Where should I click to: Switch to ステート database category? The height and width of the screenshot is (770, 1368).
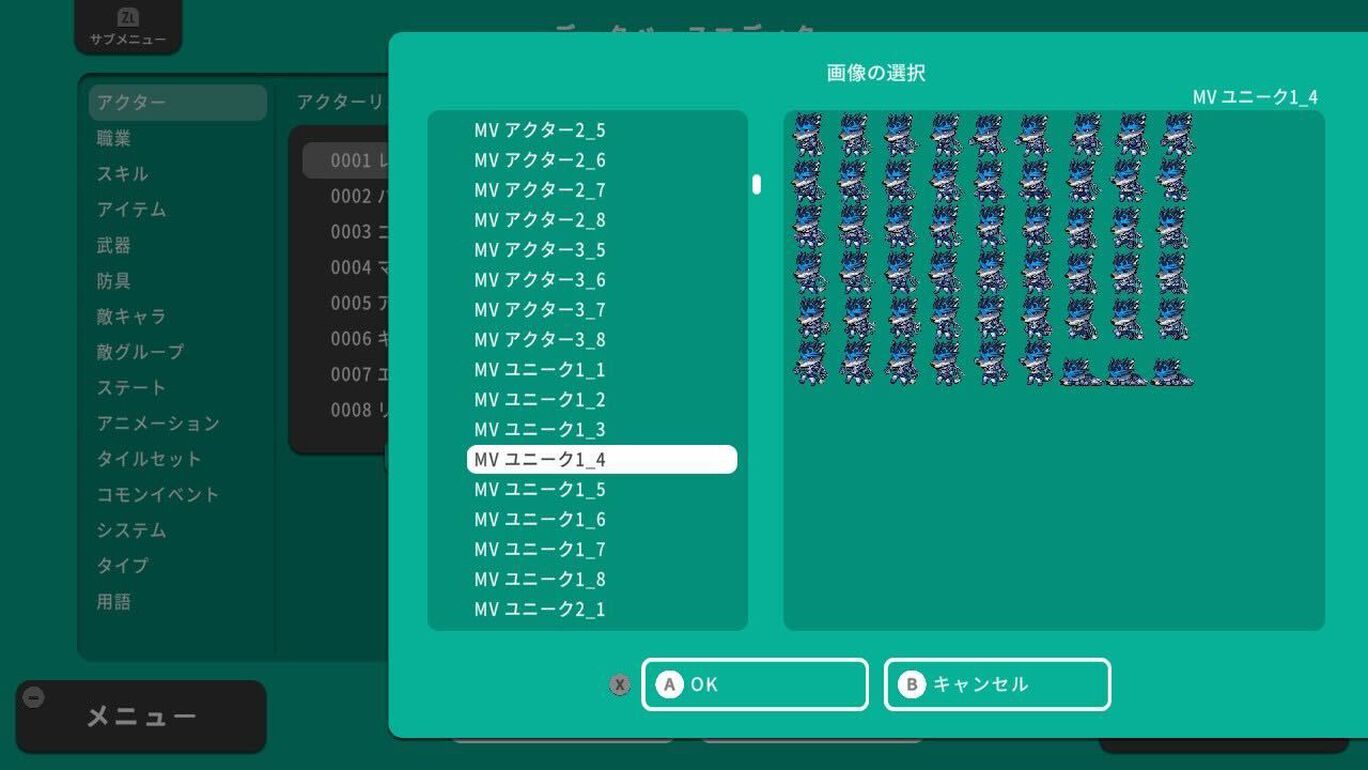(x=178, y=388)
